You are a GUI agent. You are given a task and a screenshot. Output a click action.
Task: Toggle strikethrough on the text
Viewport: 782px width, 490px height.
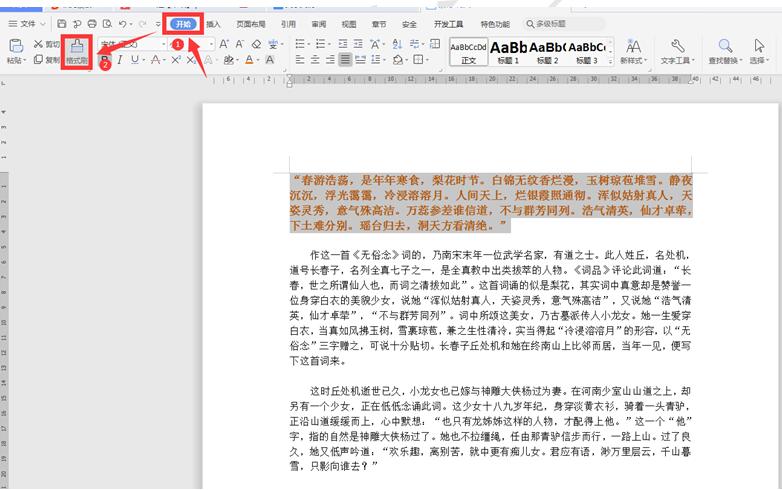155,60
